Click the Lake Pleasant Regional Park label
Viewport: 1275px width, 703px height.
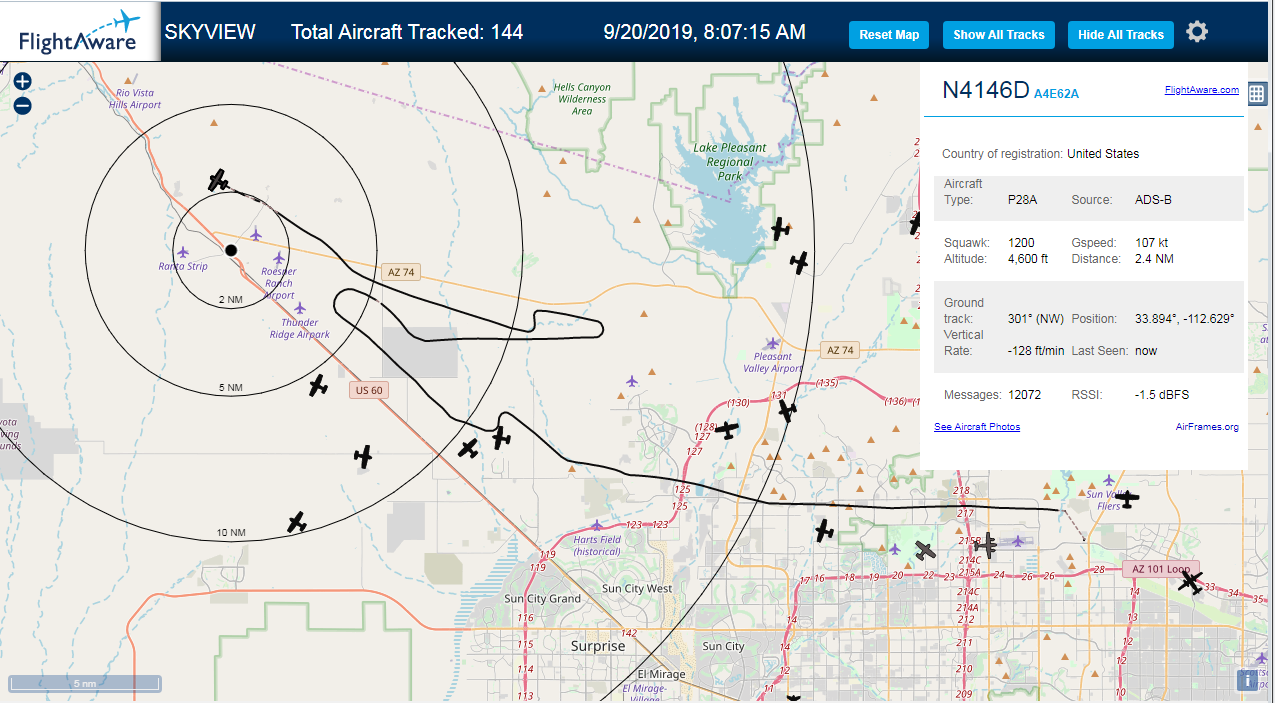[x=730, y=162]
